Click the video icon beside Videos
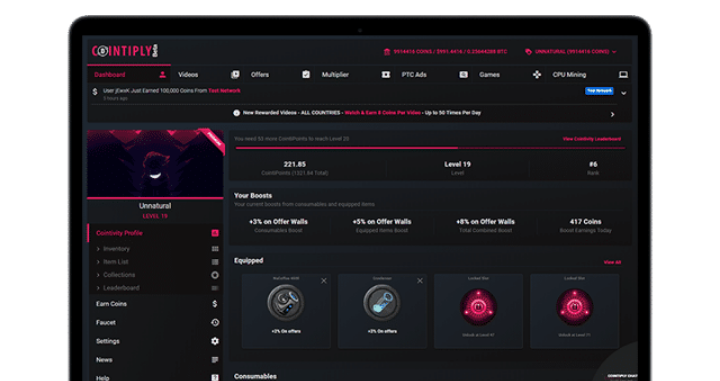720x381 pixels. click(x=235, y=74)
